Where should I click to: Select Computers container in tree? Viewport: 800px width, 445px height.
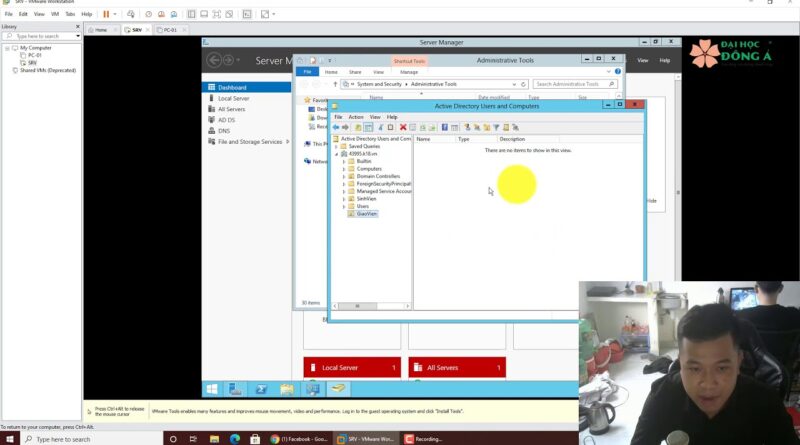(x=368, y=169)
